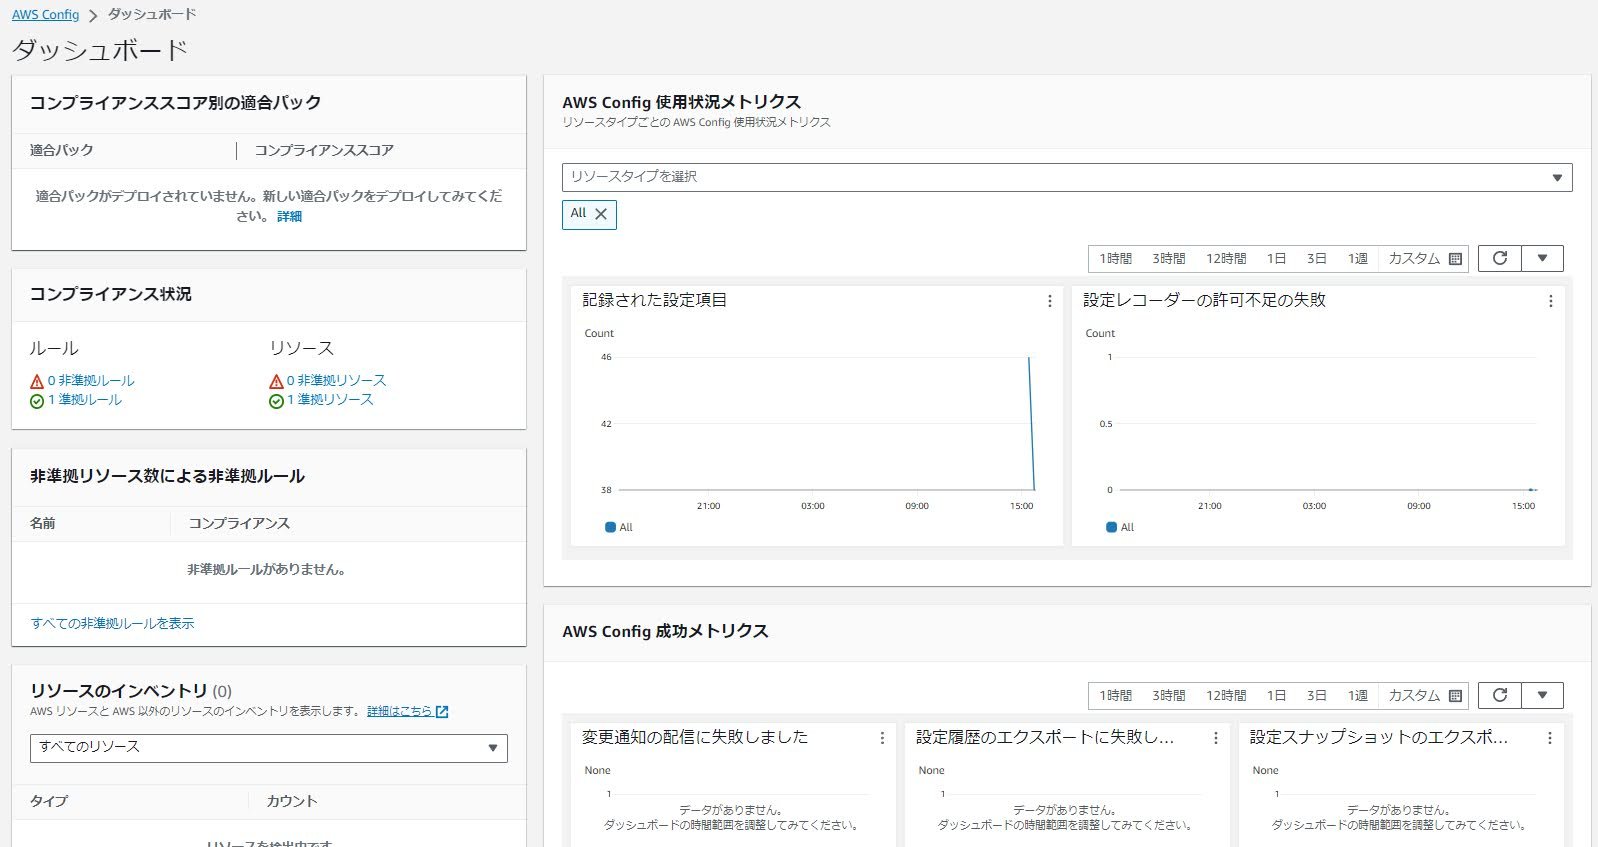Click the AWS Config 成功メトリクス heading
Screen dimensions: 1598x847
[665, 631]
